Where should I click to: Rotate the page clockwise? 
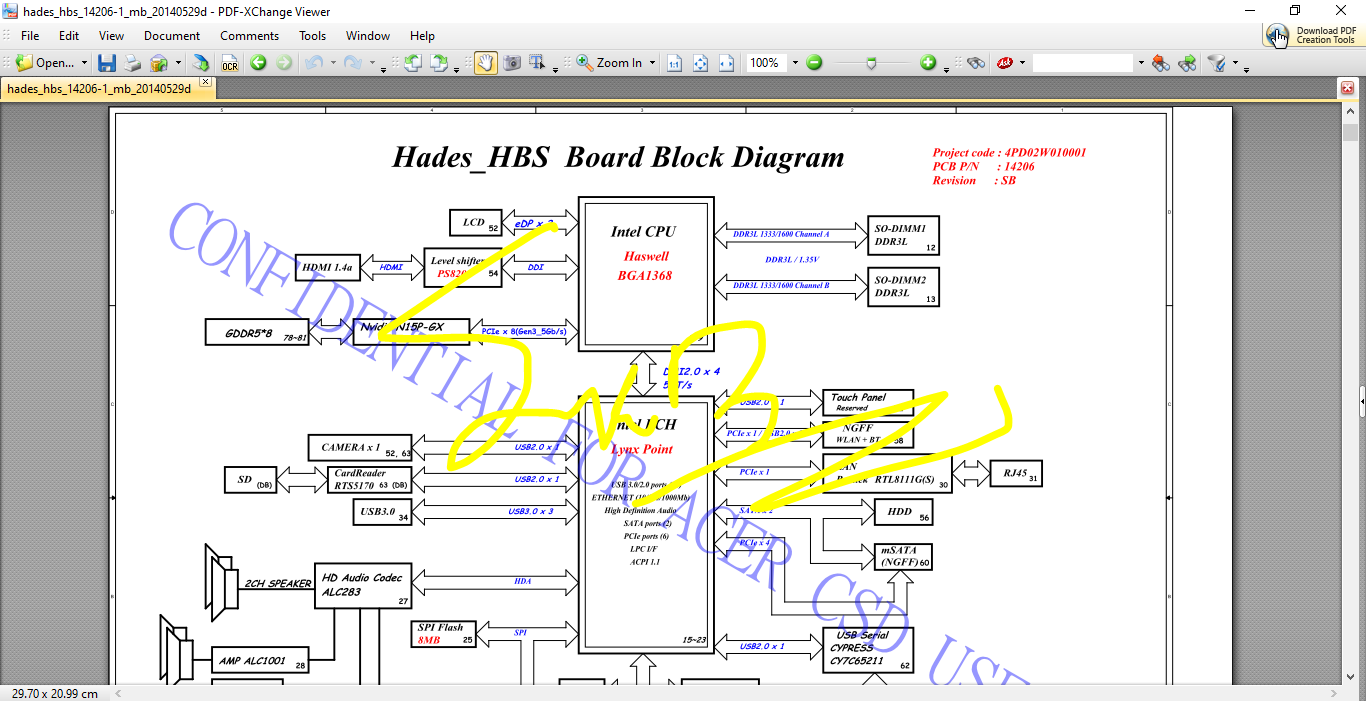tap(438, 63)
